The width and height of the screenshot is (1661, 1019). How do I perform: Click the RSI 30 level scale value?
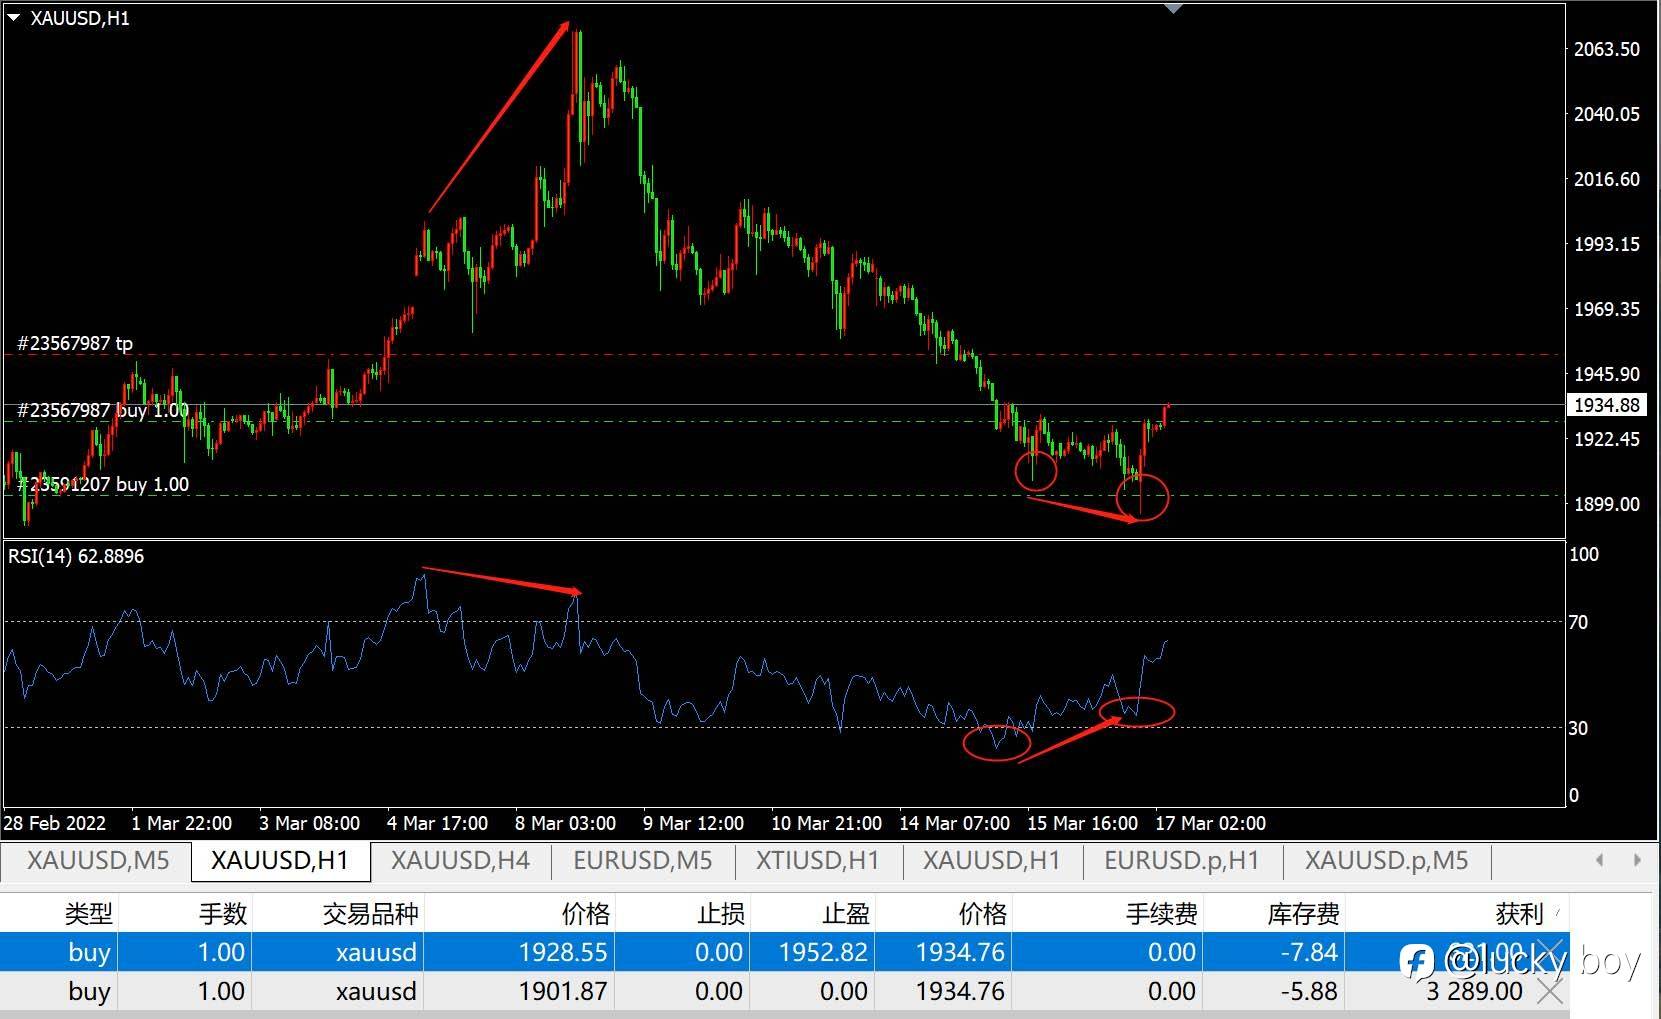pyautogui.click(x=1578, y=728)
